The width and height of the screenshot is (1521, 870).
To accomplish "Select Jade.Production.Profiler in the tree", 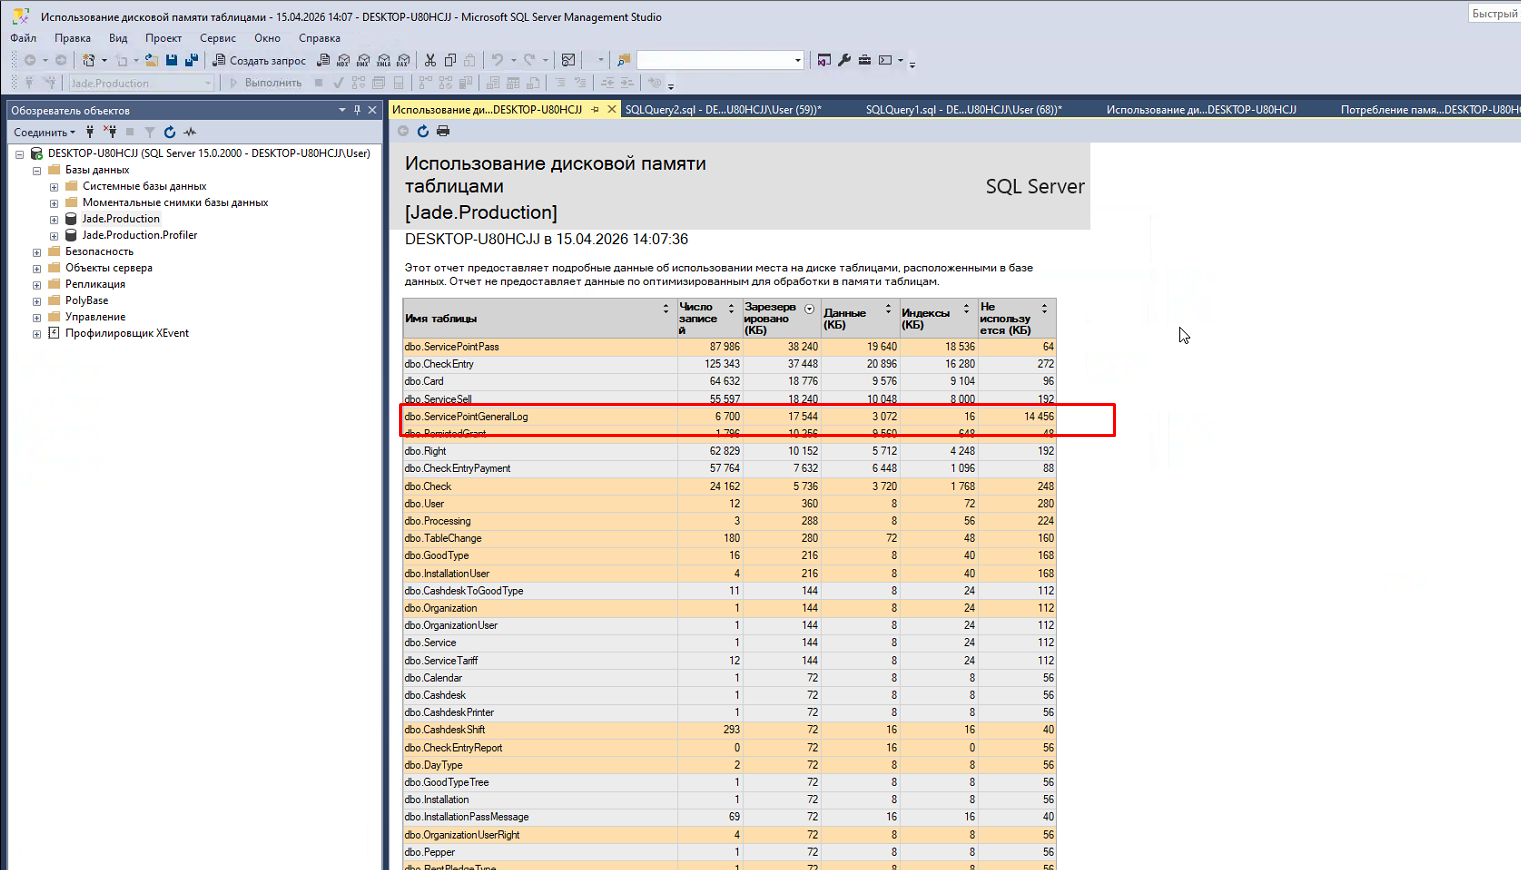I will tap(139, 235).
